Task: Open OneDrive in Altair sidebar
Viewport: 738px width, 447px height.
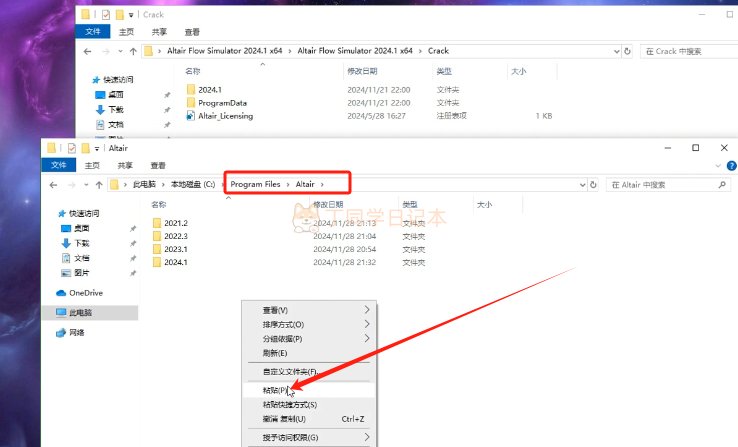Action: 80,293
